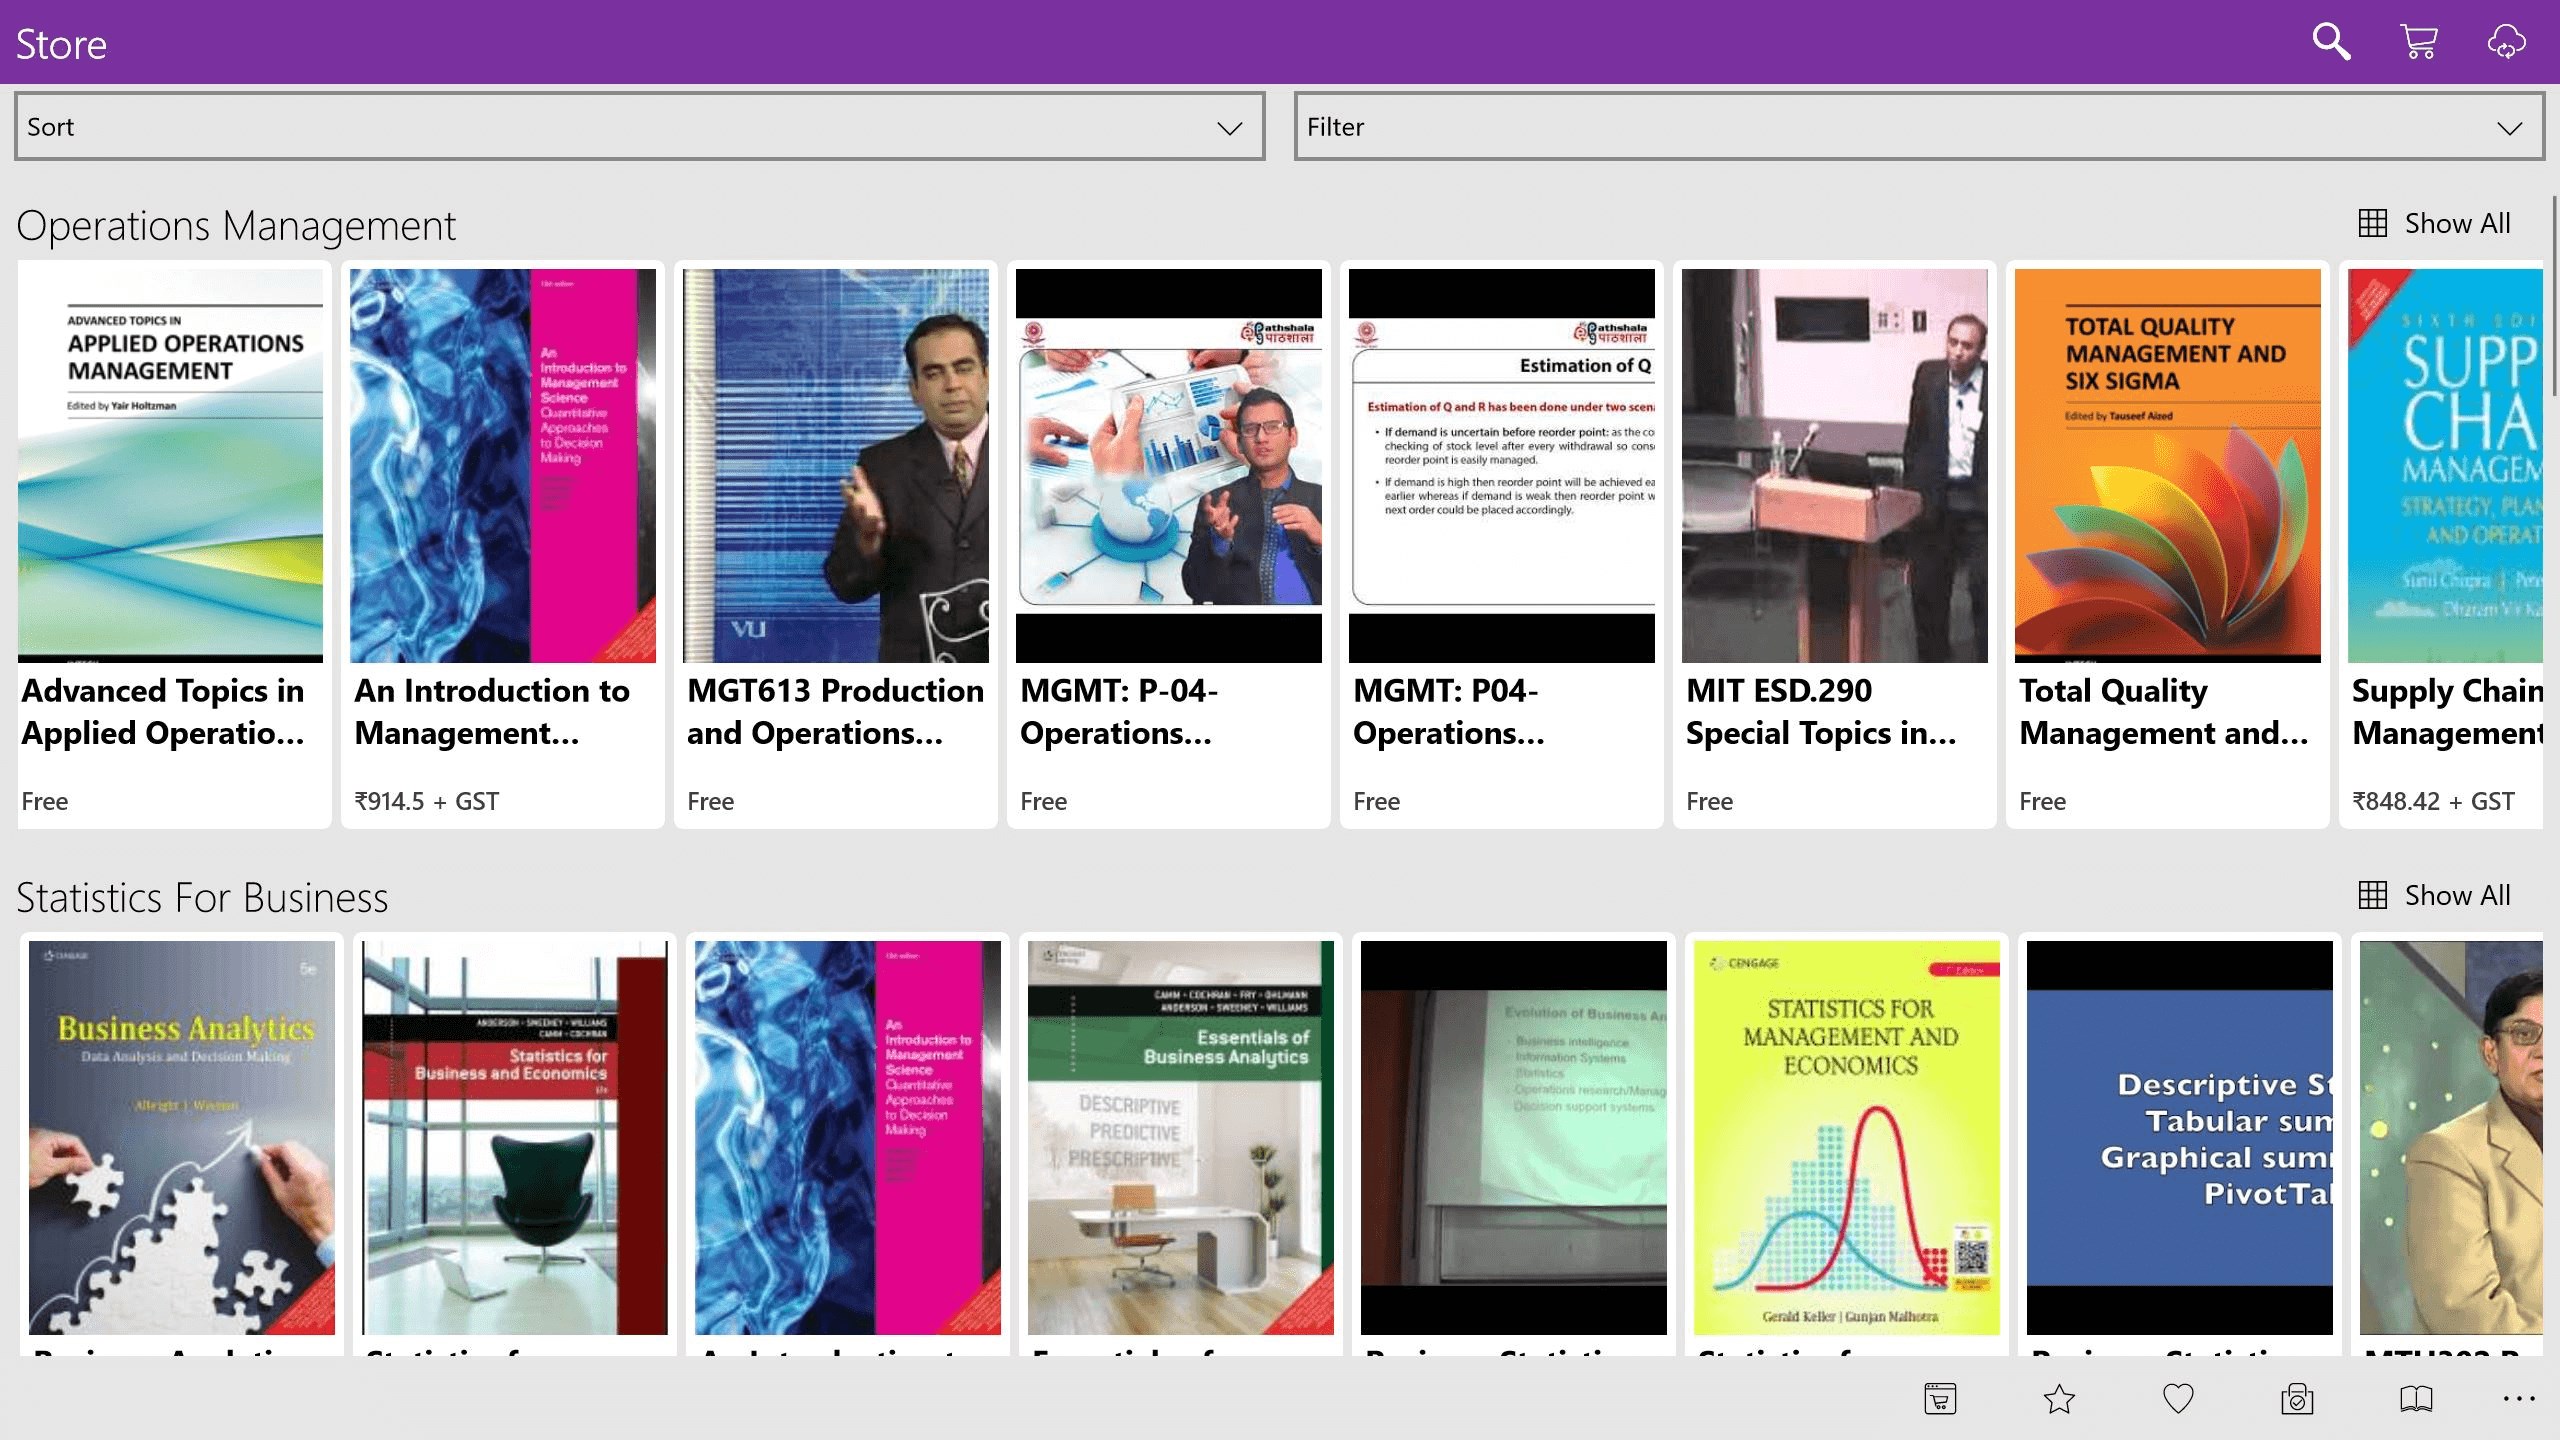The image size is (2560, 1440).
Task: Open the three-dots more options menu
Action: coord(2519,1398)
